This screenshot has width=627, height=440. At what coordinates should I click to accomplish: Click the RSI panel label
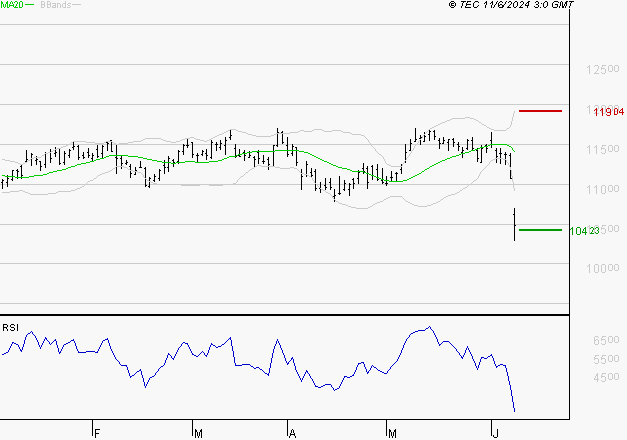point(10,328)
